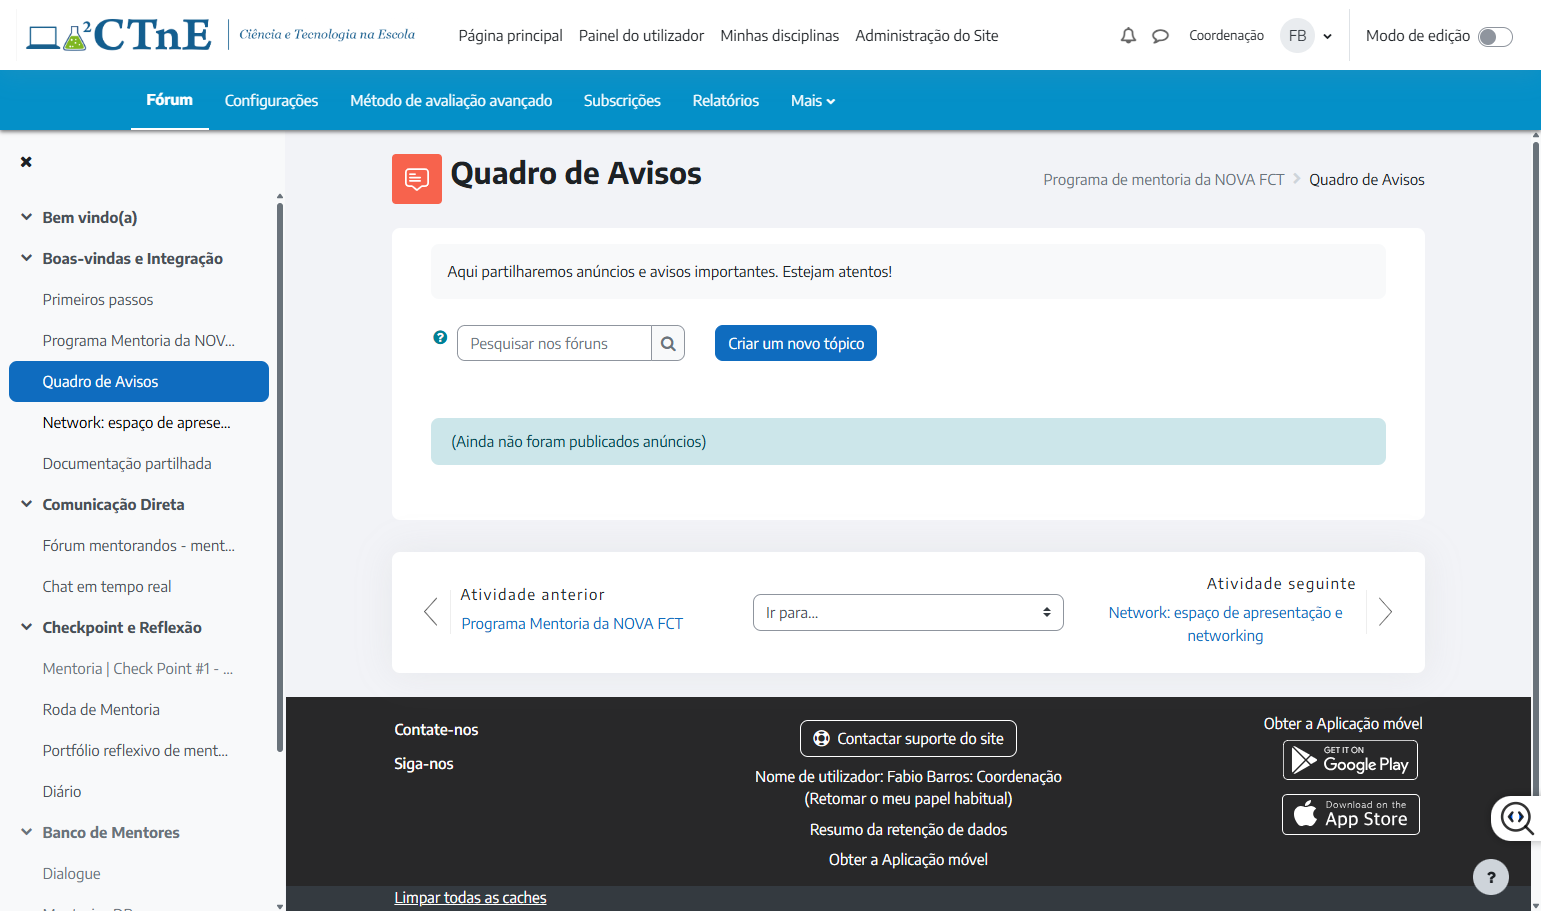Go to Página principal in top menu
Image resolution: width=1541 pixels, height=911 pixels.
(x=510, y=36)
